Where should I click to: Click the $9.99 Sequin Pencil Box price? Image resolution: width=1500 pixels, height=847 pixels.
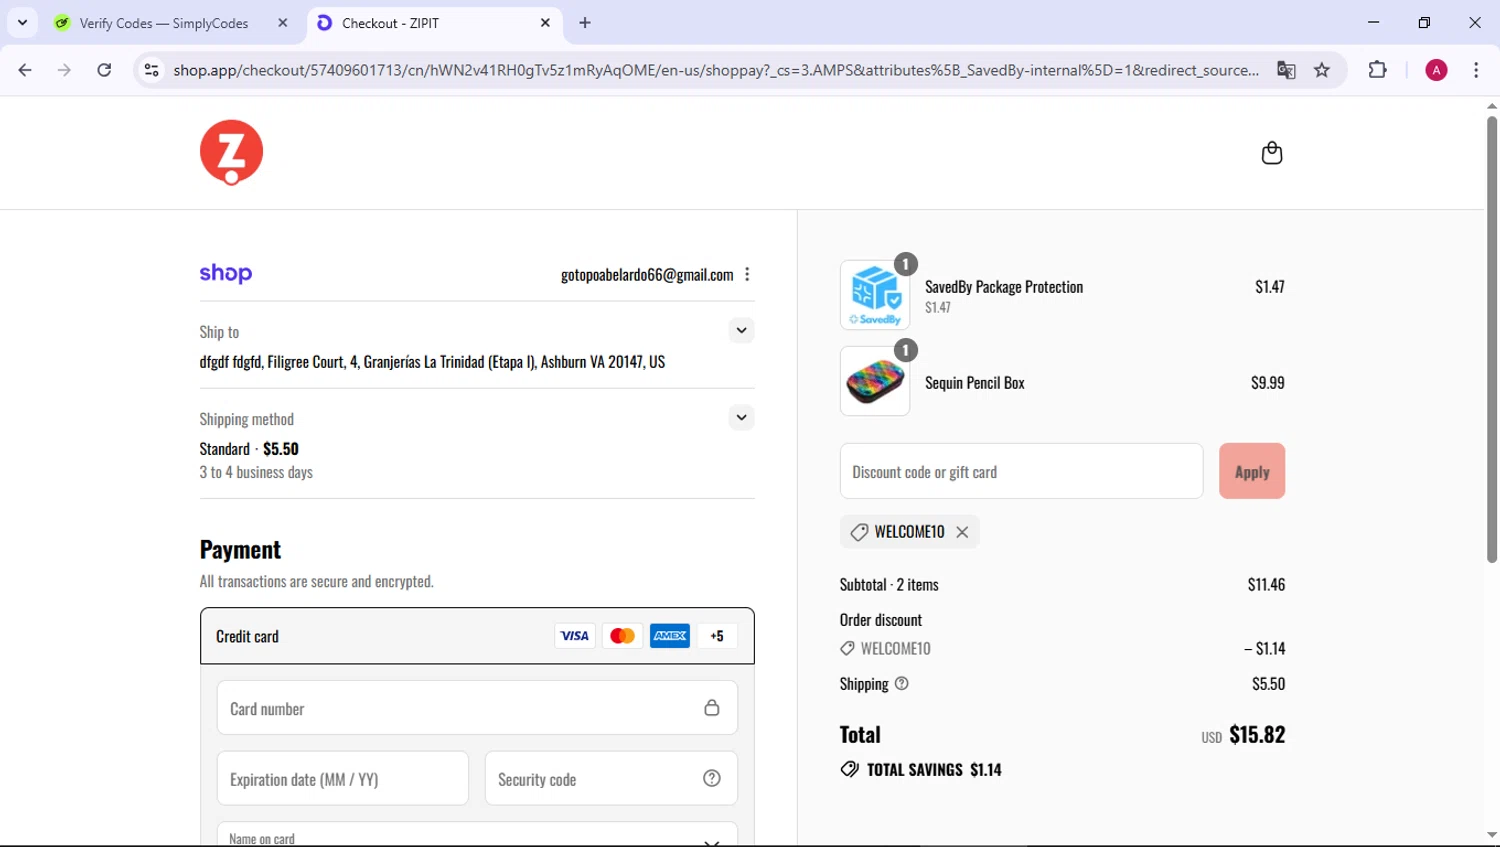coord(1268,383)
